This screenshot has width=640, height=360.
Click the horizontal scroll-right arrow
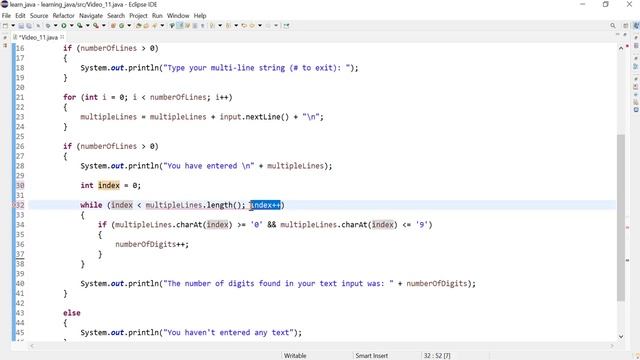tap(611, 346)
